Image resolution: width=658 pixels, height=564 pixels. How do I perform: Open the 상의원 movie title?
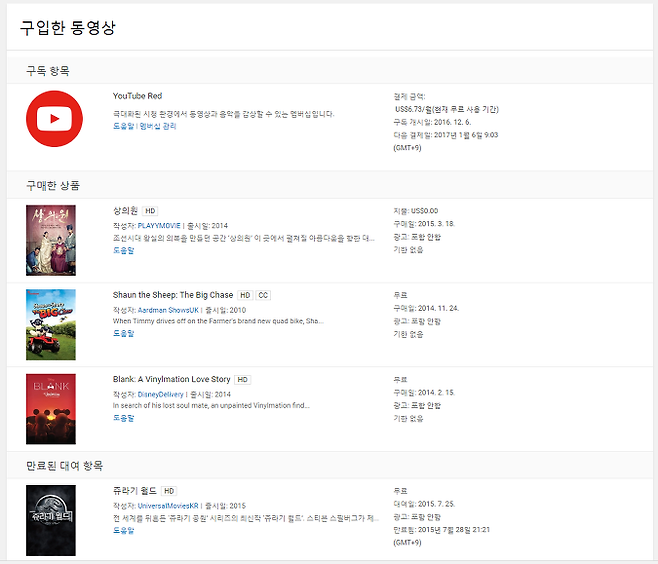coord(126,211)
